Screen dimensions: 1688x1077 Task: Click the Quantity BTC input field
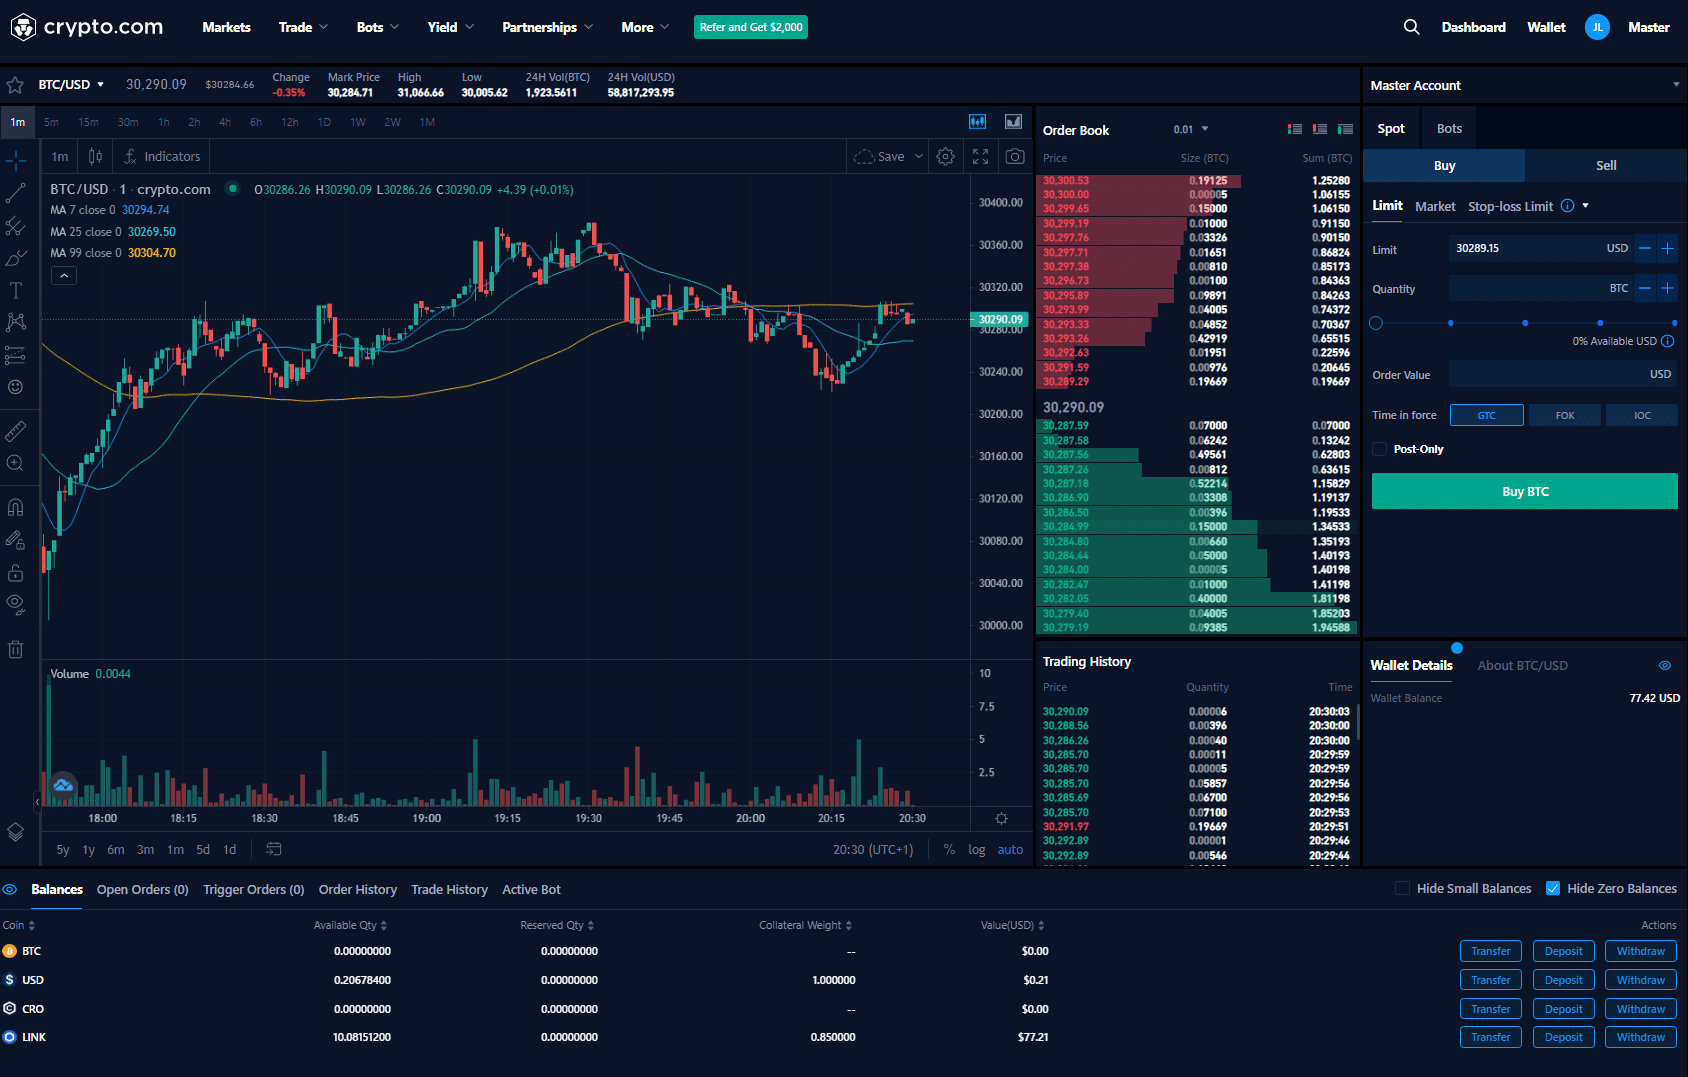(x=1540, y=288)
